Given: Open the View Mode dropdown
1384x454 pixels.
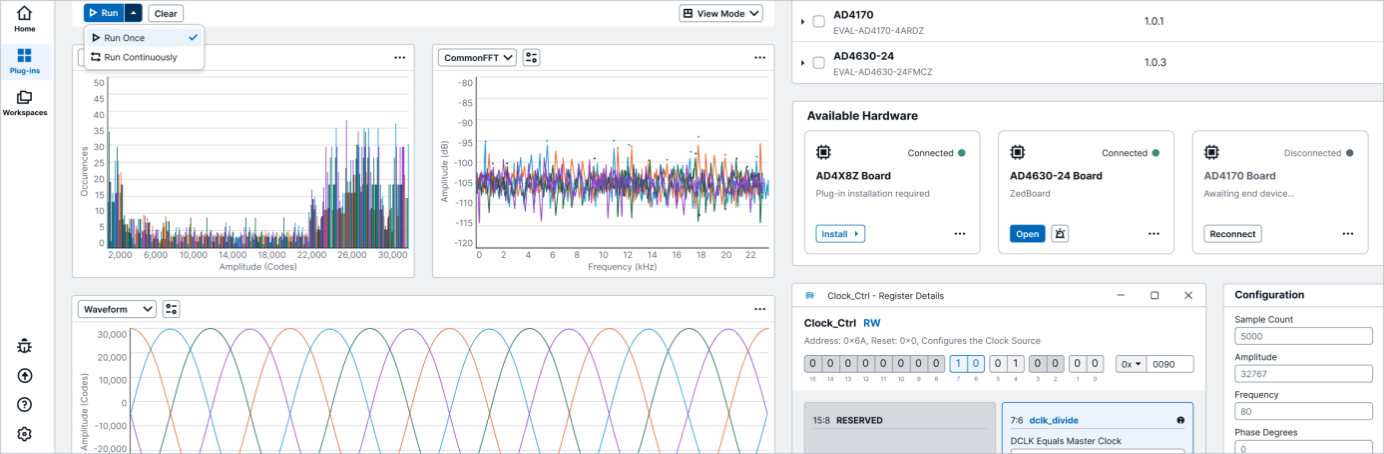Looking at the screenshot, I should pyautogui.click(x=721, y=13).
